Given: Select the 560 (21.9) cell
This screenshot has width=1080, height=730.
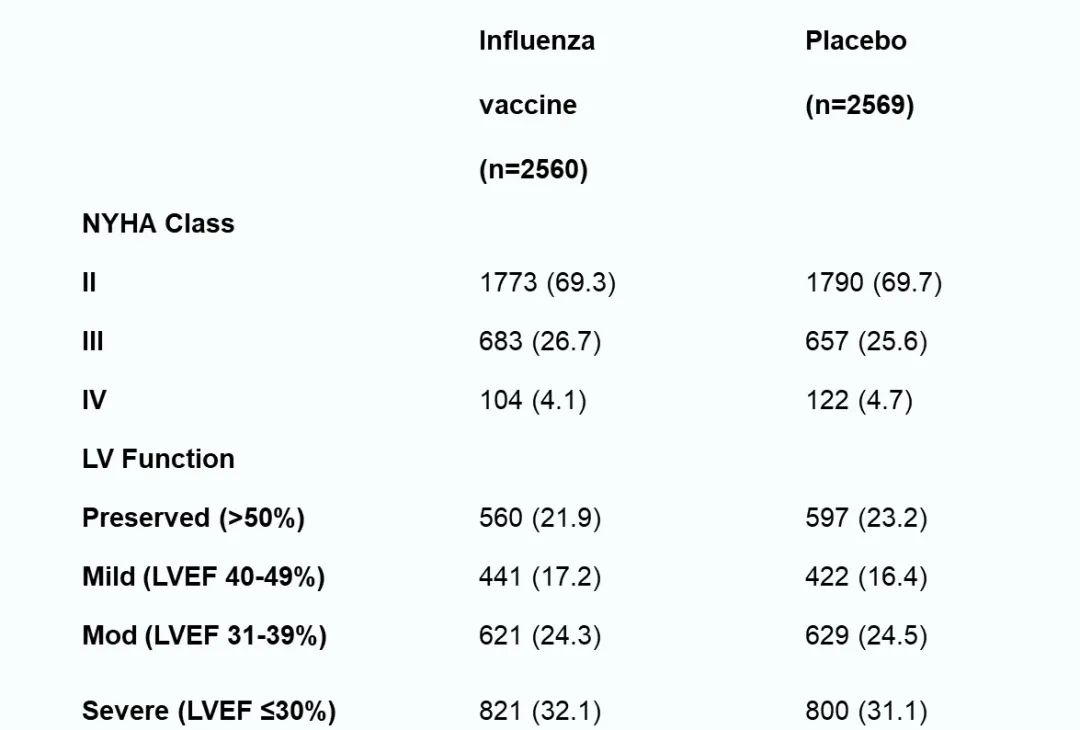Looking at the screenshot, I should click(539, 518).
